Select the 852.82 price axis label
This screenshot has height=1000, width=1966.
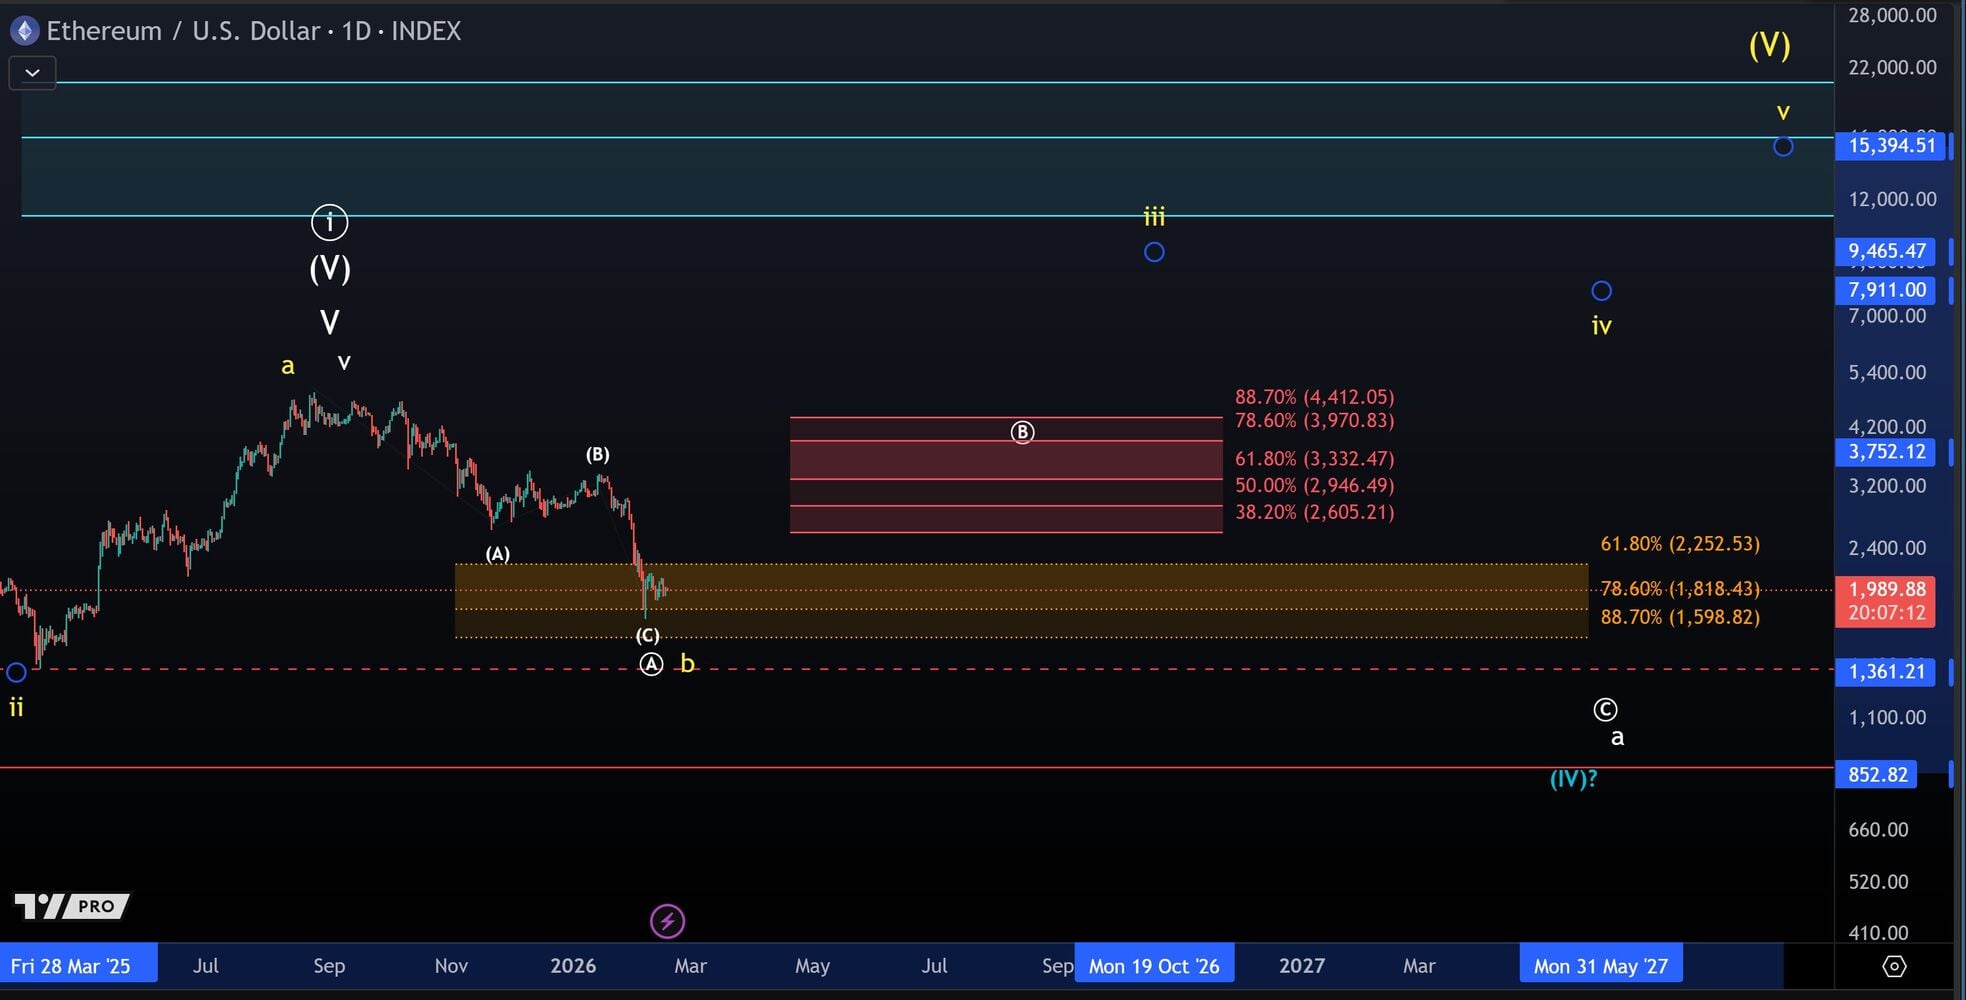pyautogui.click(x=1877, y=775)
